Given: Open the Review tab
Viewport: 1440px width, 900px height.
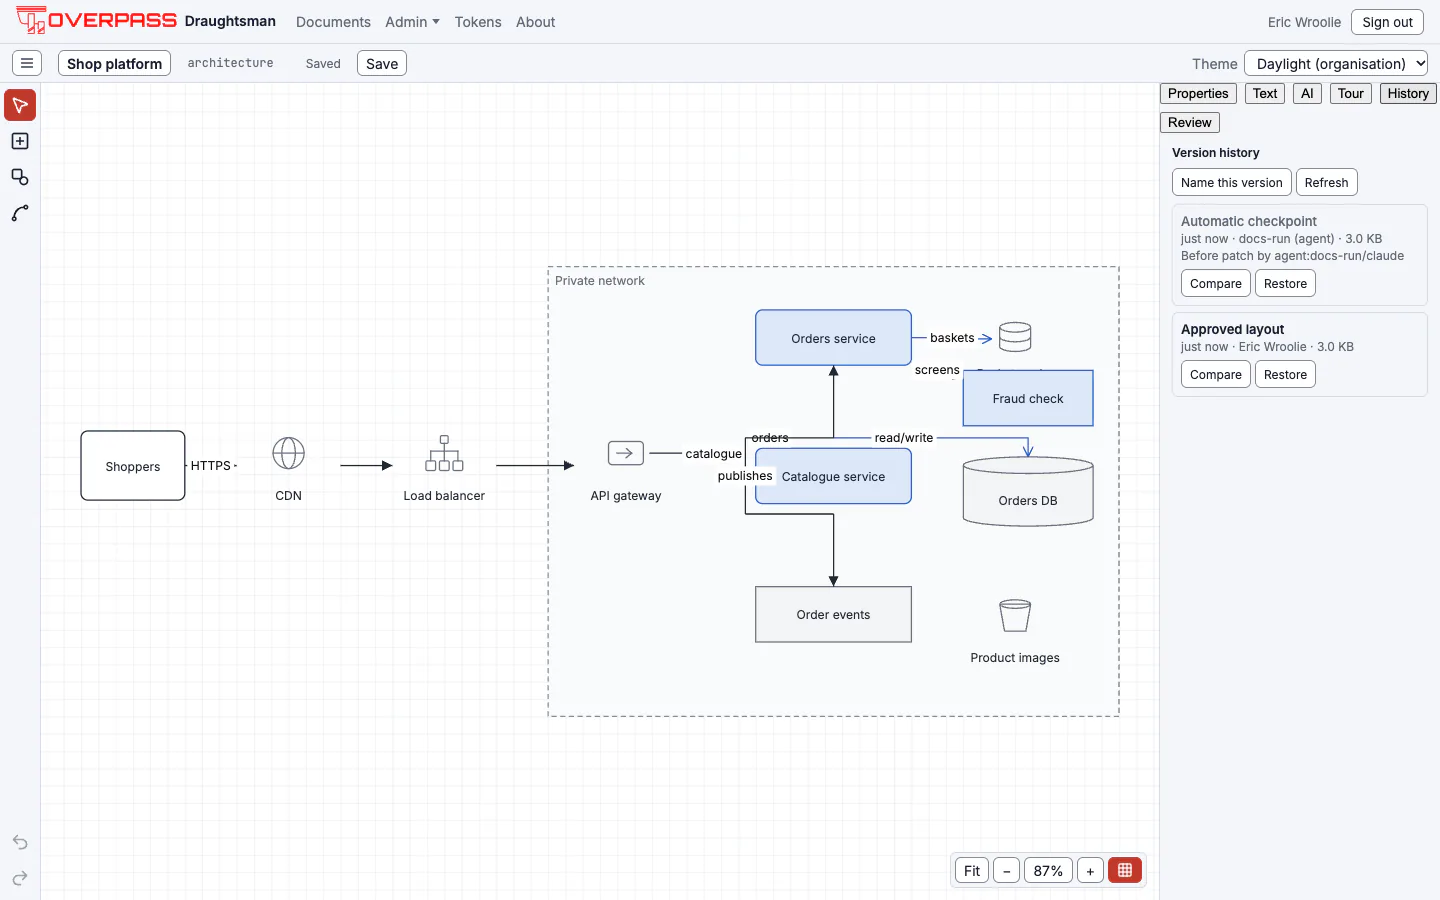Looking at the screenshot, I should click(x=1190, y=122).
